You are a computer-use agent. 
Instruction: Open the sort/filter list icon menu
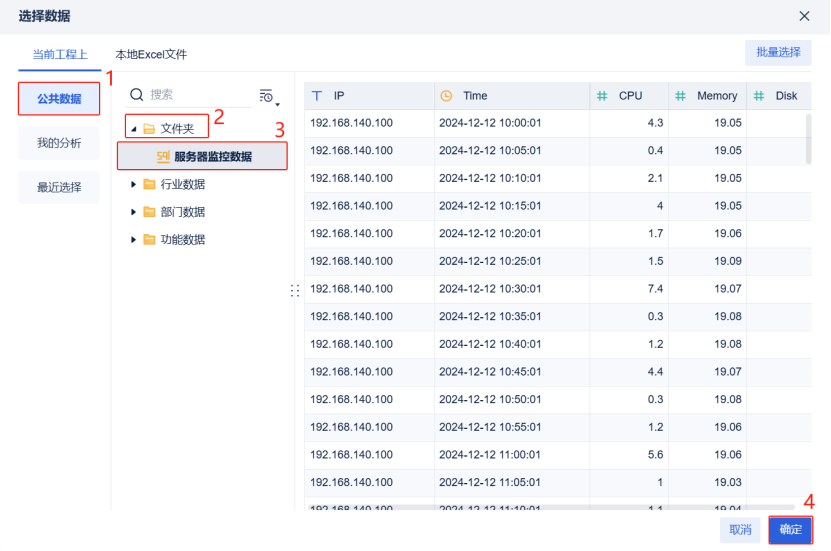coord(267,96)
